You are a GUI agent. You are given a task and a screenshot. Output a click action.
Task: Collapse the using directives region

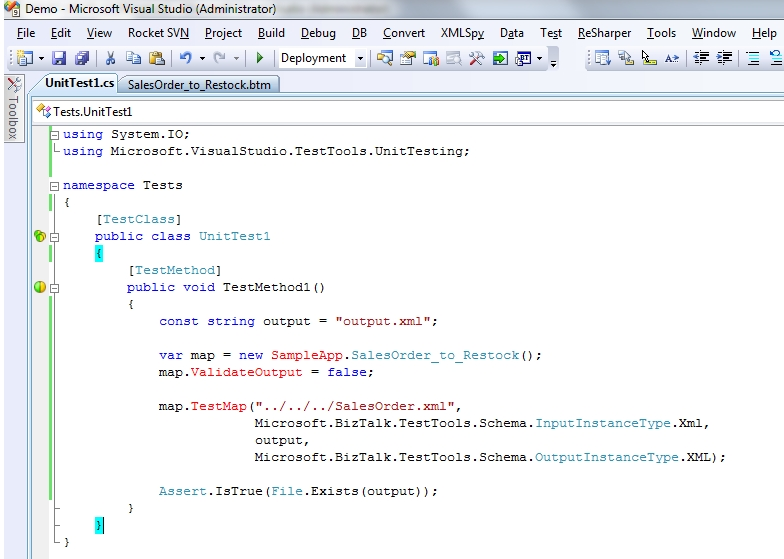pos(54,135)
